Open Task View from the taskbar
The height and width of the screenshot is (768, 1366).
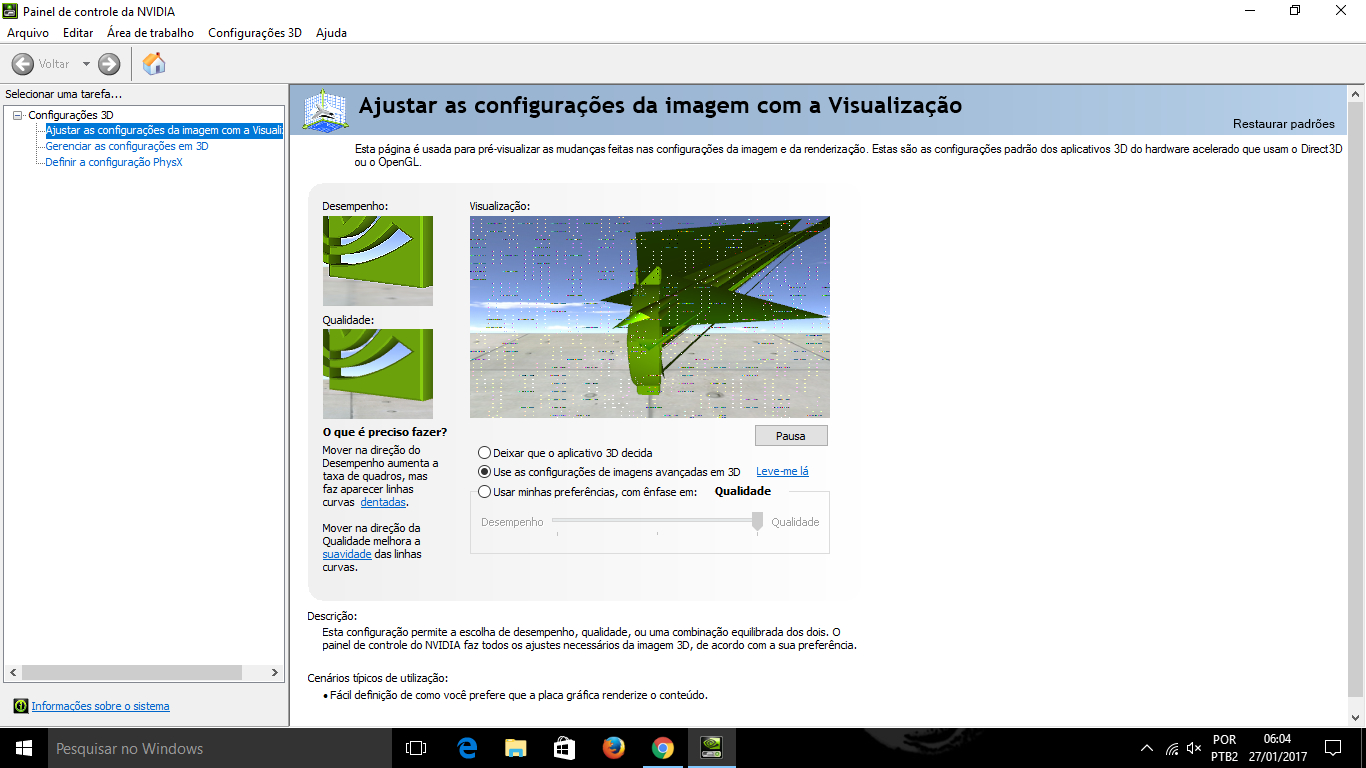pyautogui.click(x=416, y=748)
